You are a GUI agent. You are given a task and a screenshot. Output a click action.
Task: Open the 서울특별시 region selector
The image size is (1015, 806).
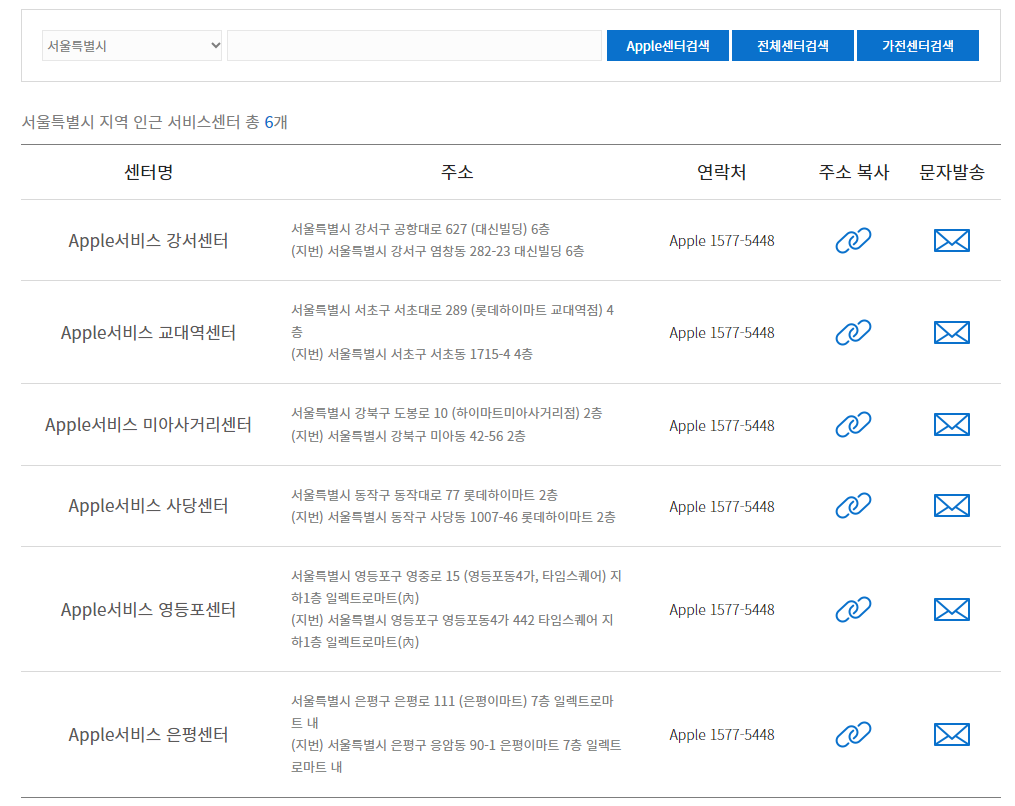tap(131, 45)
